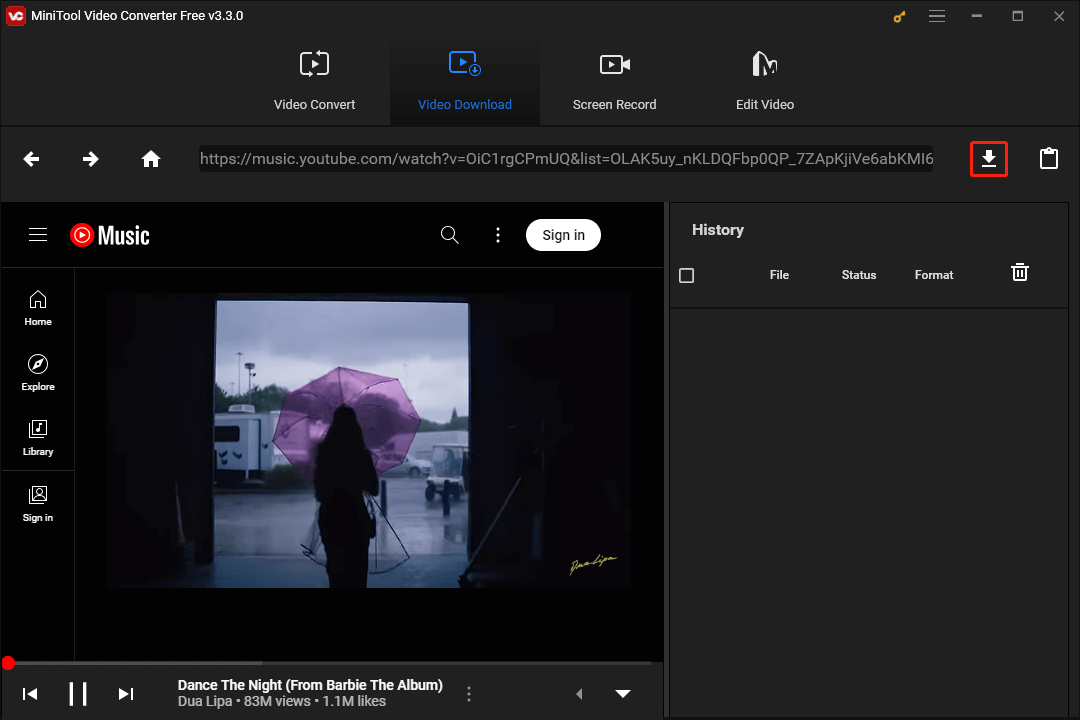Go to Home in YouTube Music sidebar

tap(38, 308)
